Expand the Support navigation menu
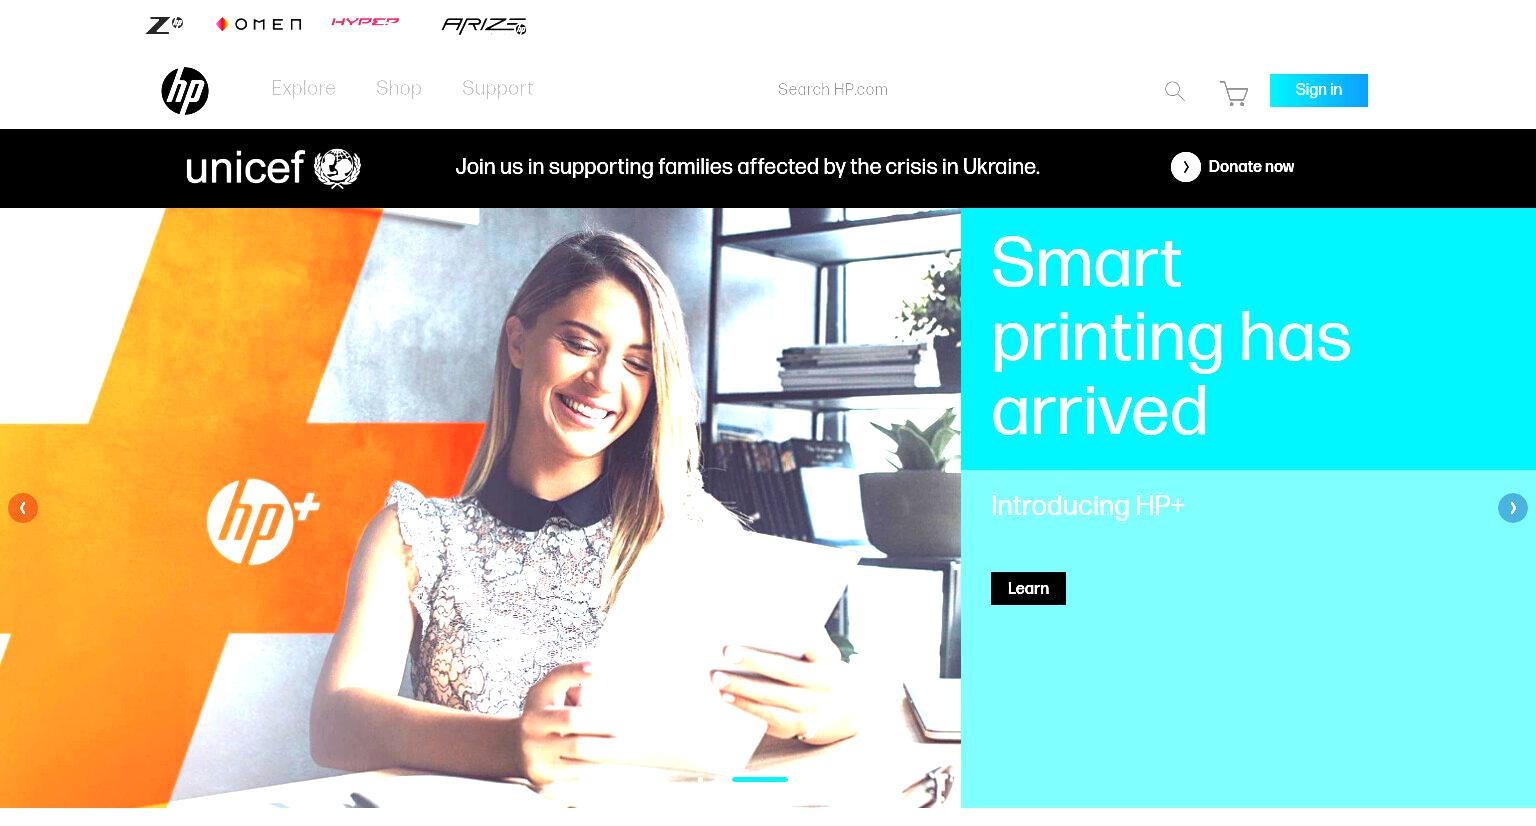Screen dimensions: 1536x826 pyautogui.click(x=497, y=89)
